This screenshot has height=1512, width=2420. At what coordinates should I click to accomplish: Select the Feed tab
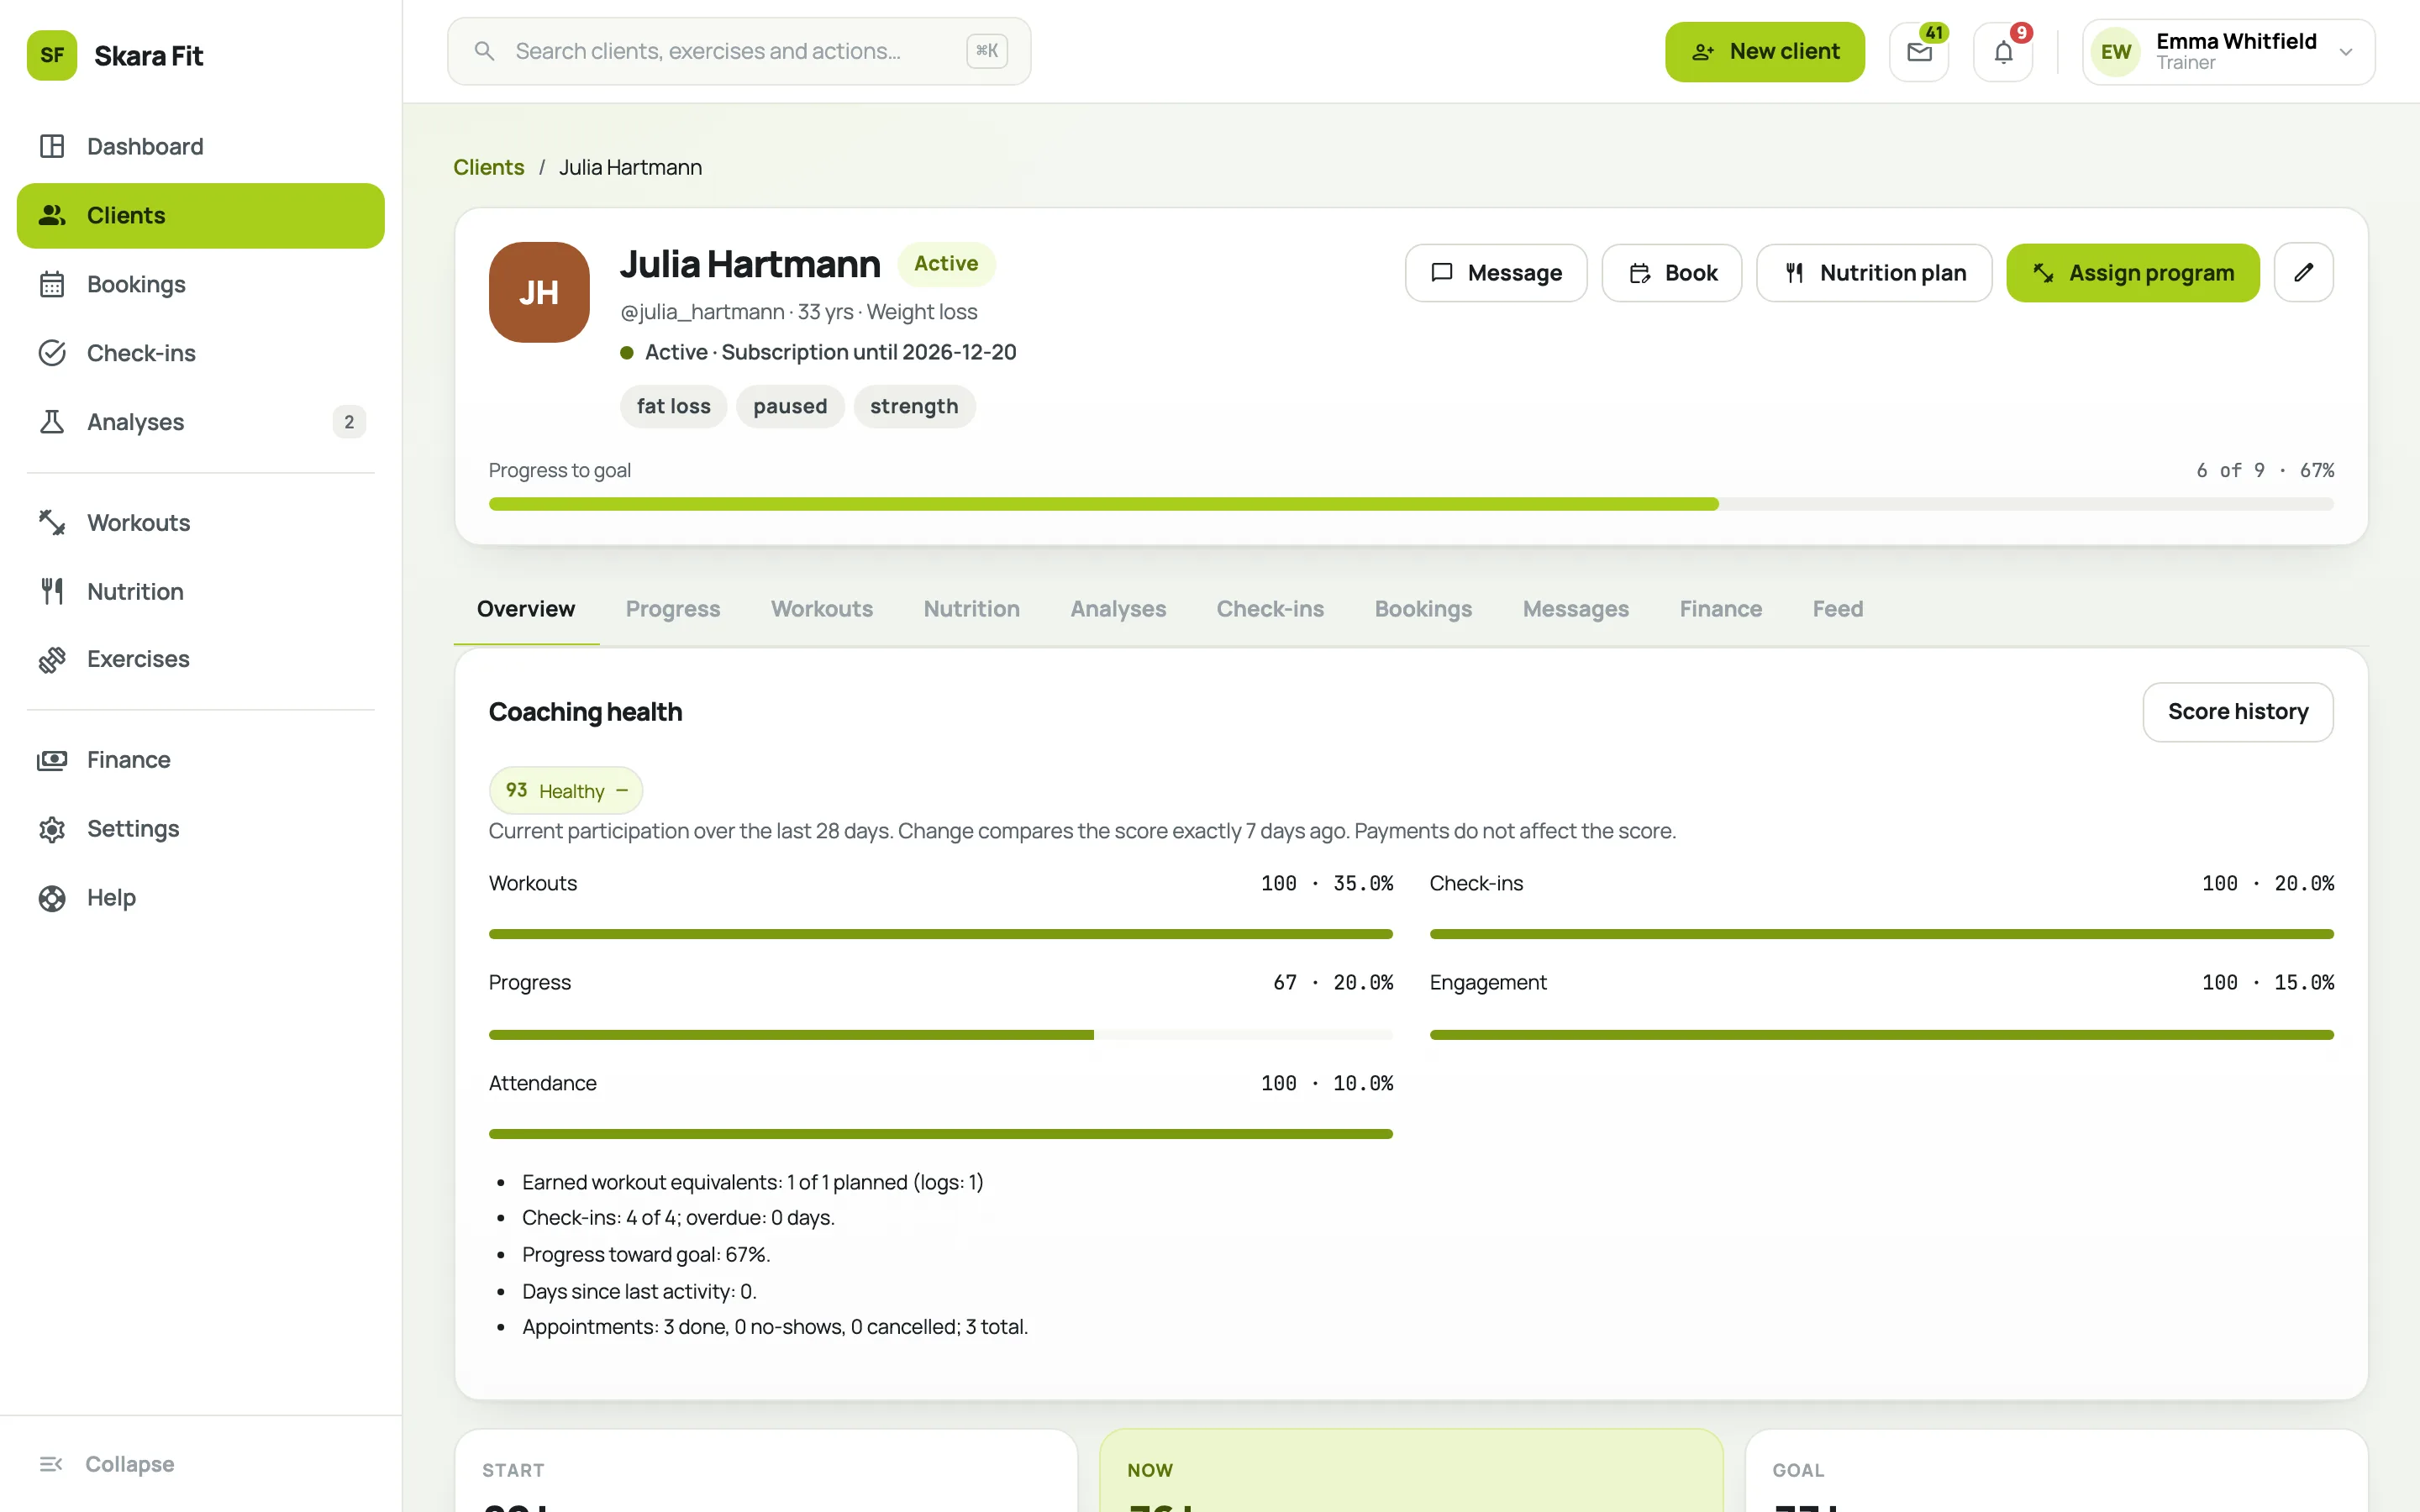[1837, 609]
